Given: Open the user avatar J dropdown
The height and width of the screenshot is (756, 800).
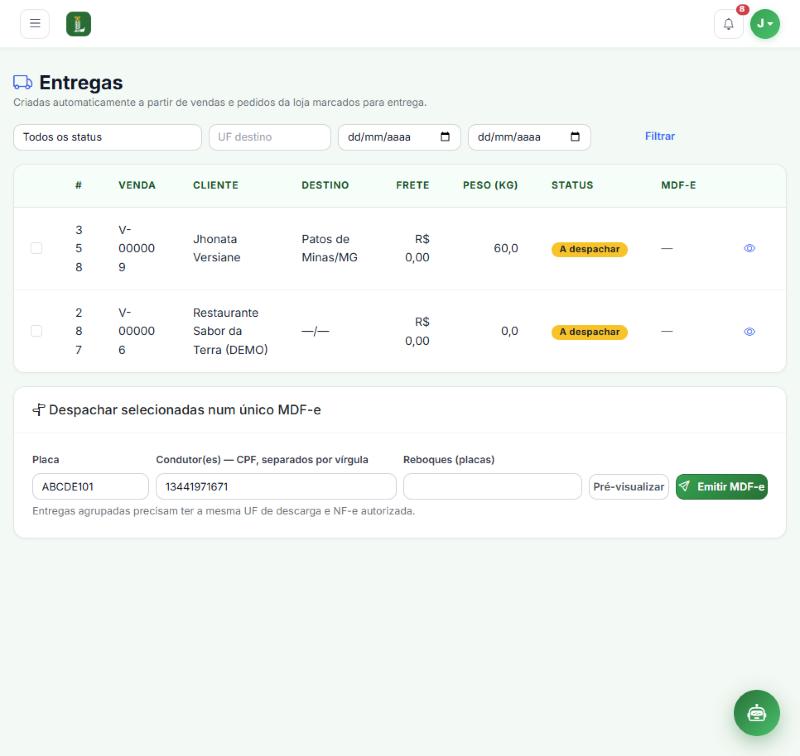Looking at the screenshot, I should pos(765,24).
